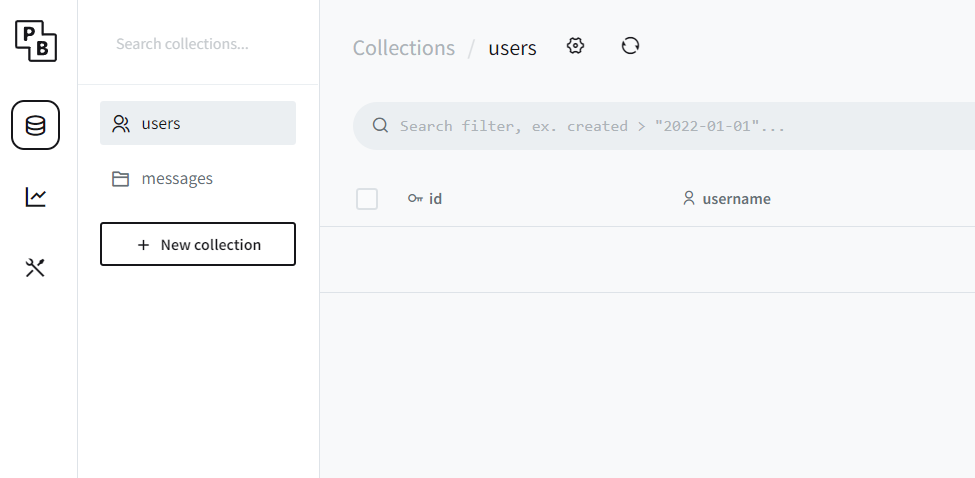Click the PocketBase logo
This screenshot has width=975, height=478.
coord(36,41)
